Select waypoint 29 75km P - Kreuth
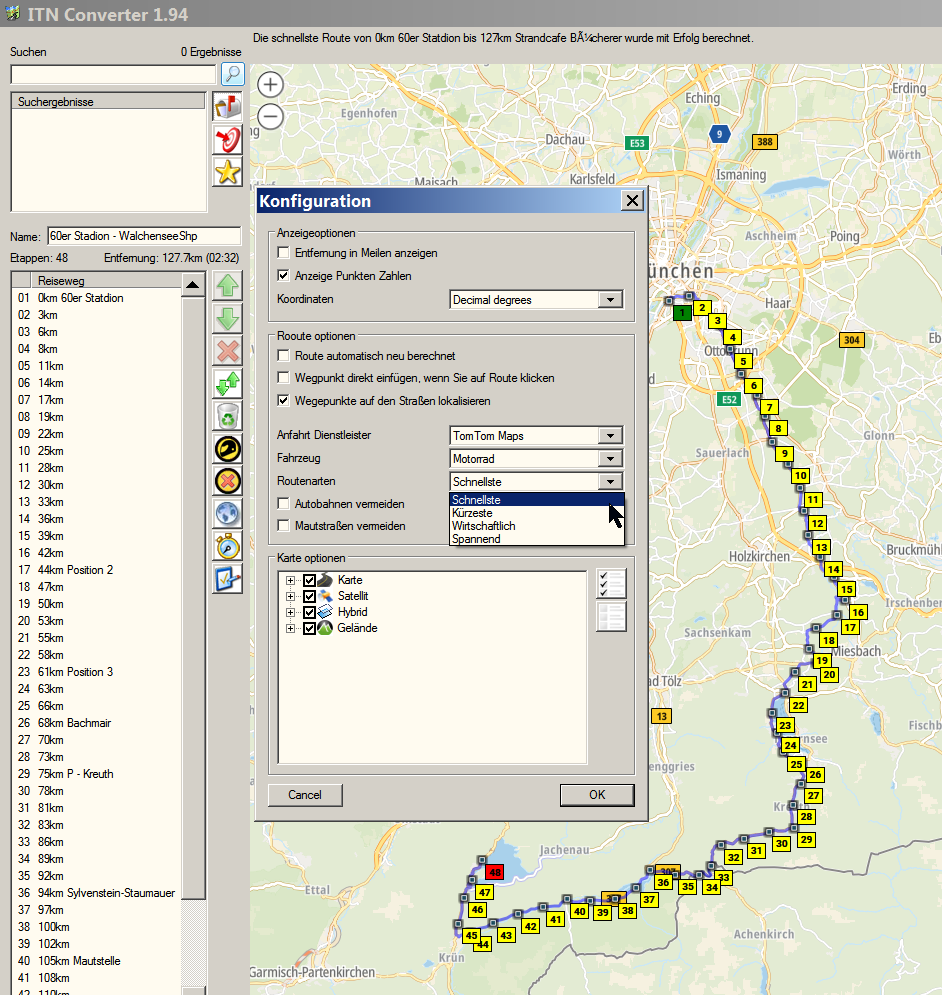The width and height of the screenshot is (942, 995). click(x=96, y=774)
